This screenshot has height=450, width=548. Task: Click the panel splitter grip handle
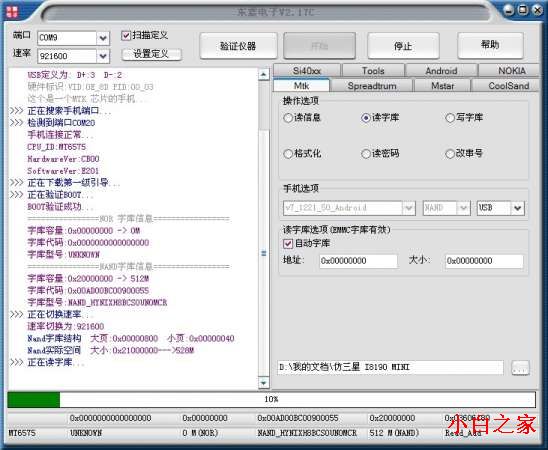click(x=264, y=253)
